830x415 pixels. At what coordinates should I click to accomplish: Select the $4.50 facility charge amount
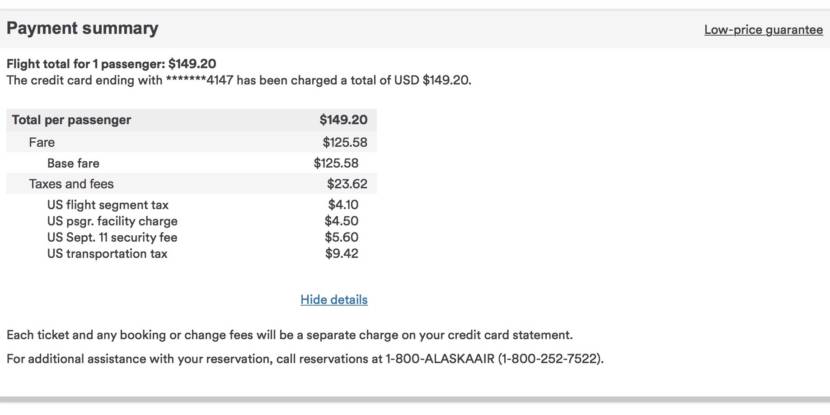tap(341, 221)
